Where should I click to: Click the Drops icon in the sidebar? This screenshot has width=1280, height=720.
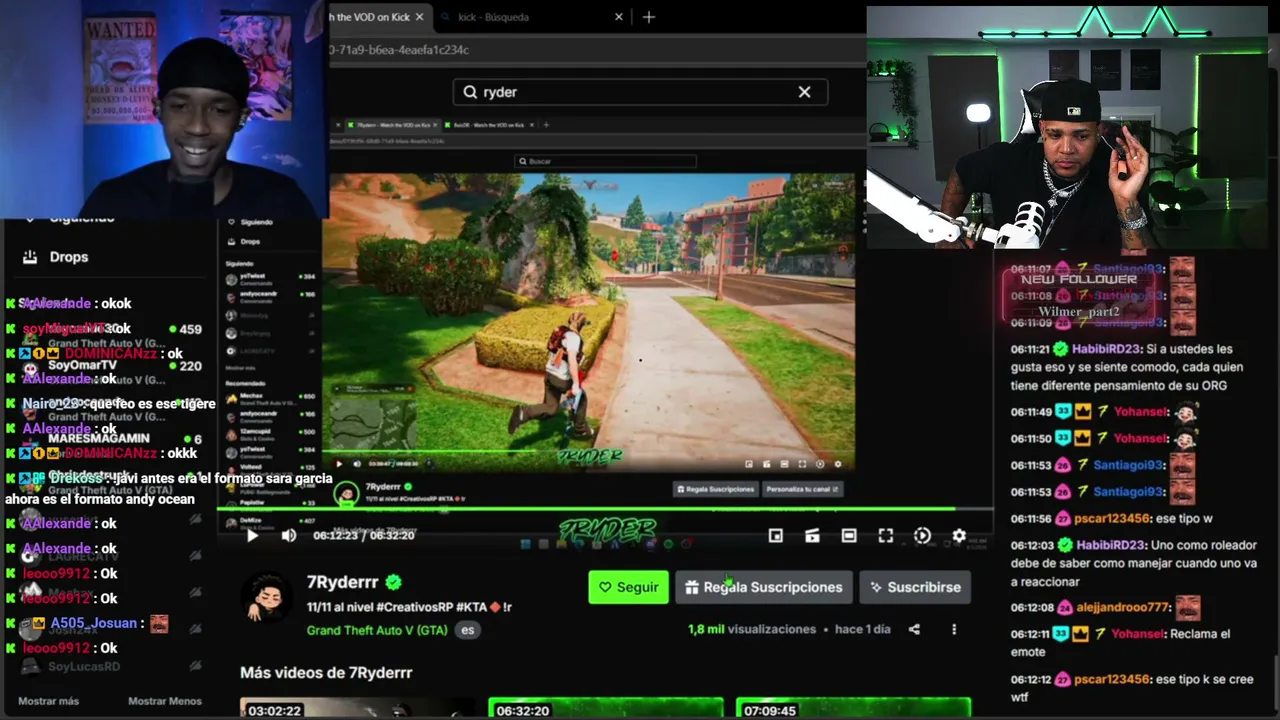click(x=30, y=257)
